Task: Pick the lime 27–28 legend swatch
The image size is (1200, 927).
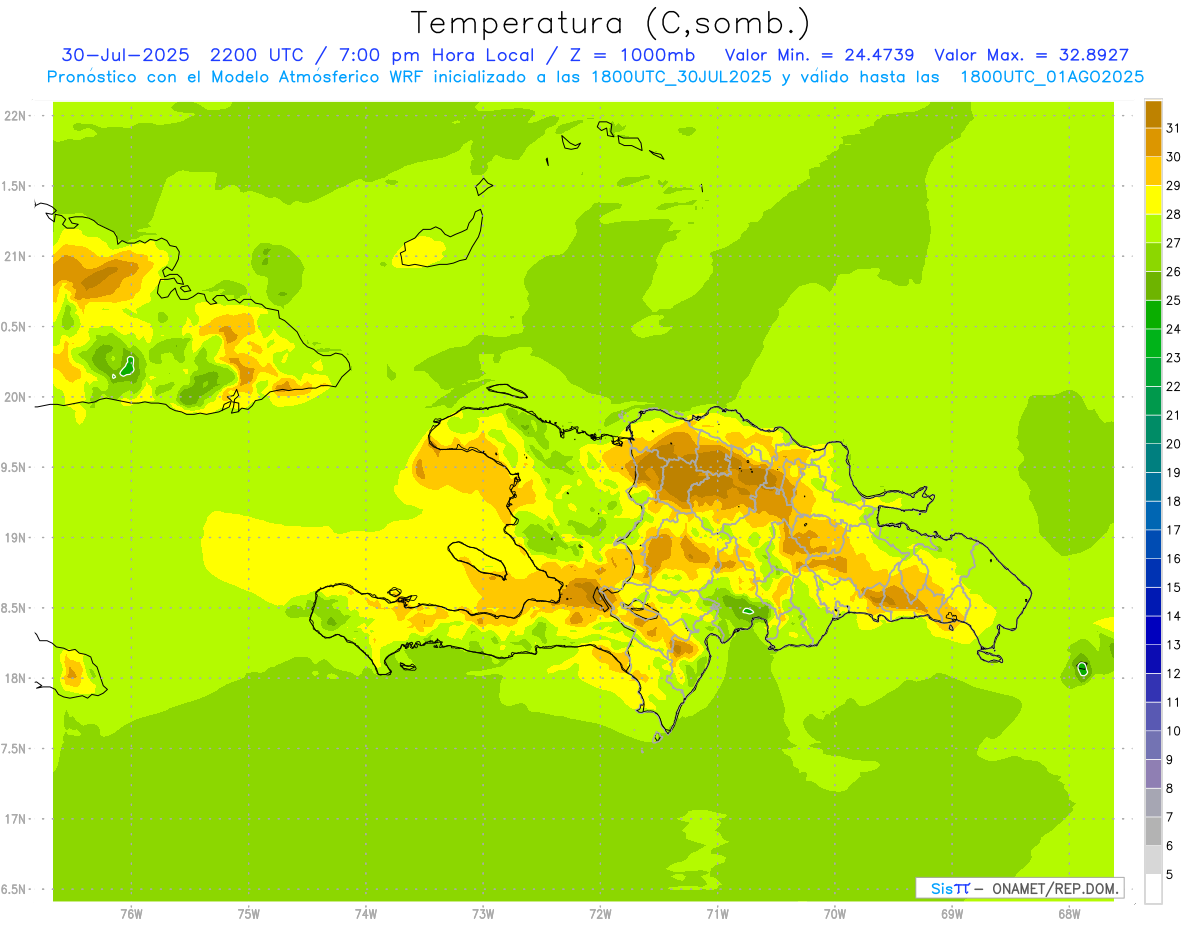Action: click(1153, 228)
